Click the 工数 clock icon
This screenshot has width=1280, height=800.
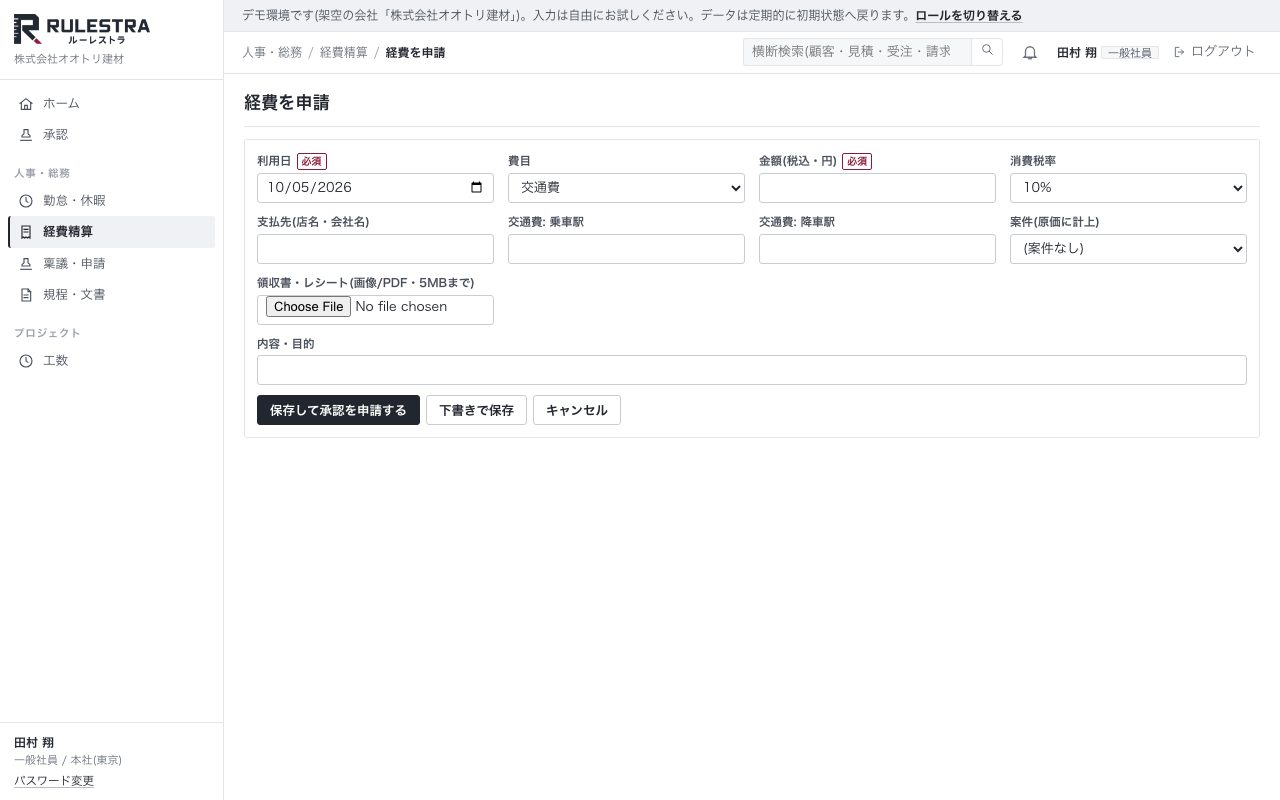(26, 361)
